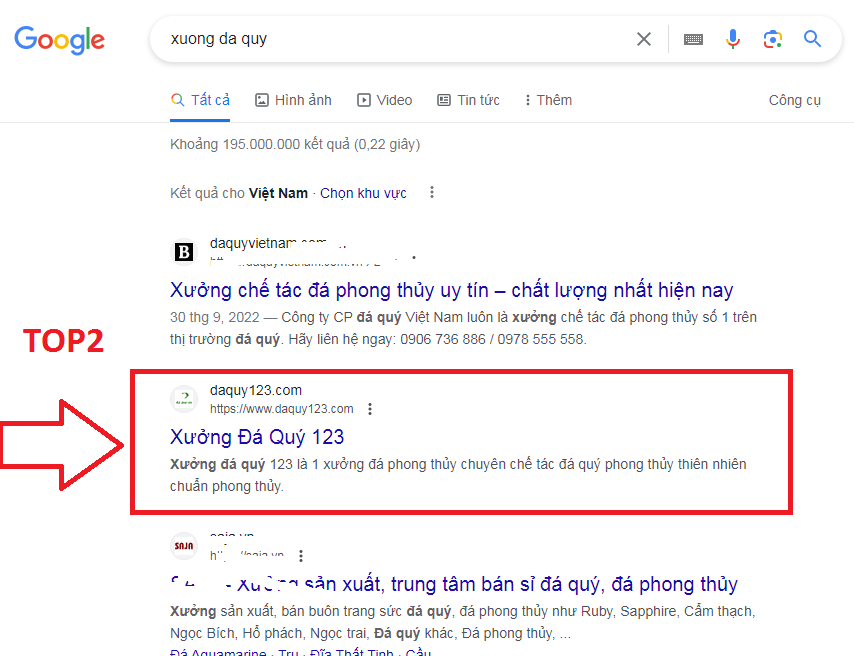The width and height of the screenshot is (854, 656).
Task: Start voice search with microphone icon
Action: (733, 39)
